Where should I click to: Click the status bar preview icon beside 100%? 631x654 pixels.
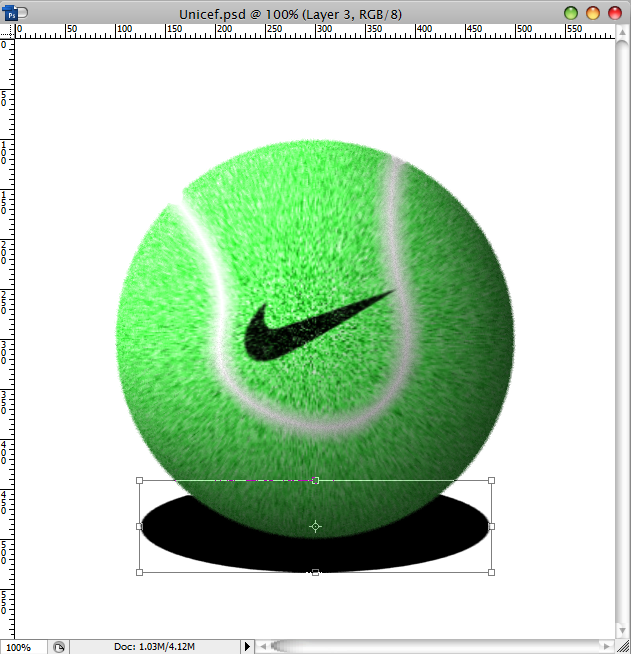click(59, 647)
